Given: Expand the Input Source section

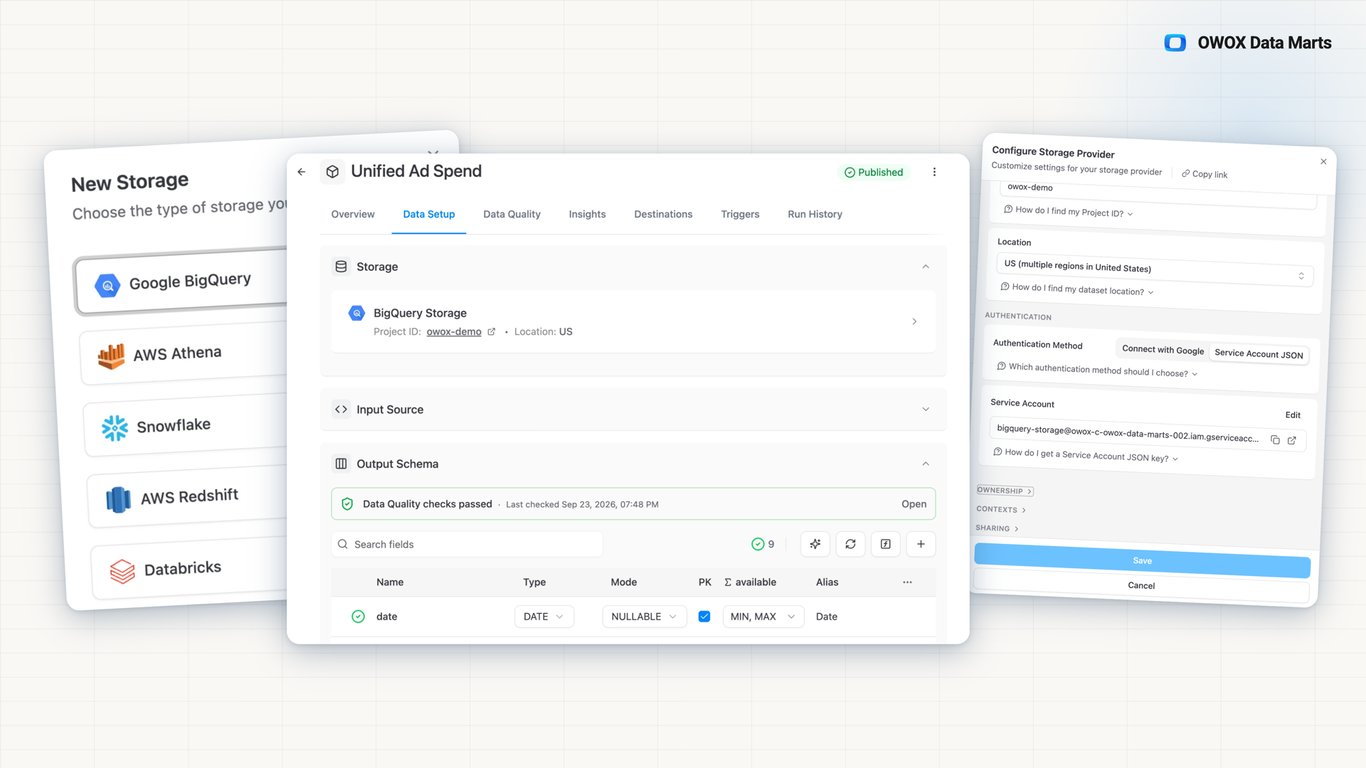Looking at the screenshot, I should click(x=925, y=409).
